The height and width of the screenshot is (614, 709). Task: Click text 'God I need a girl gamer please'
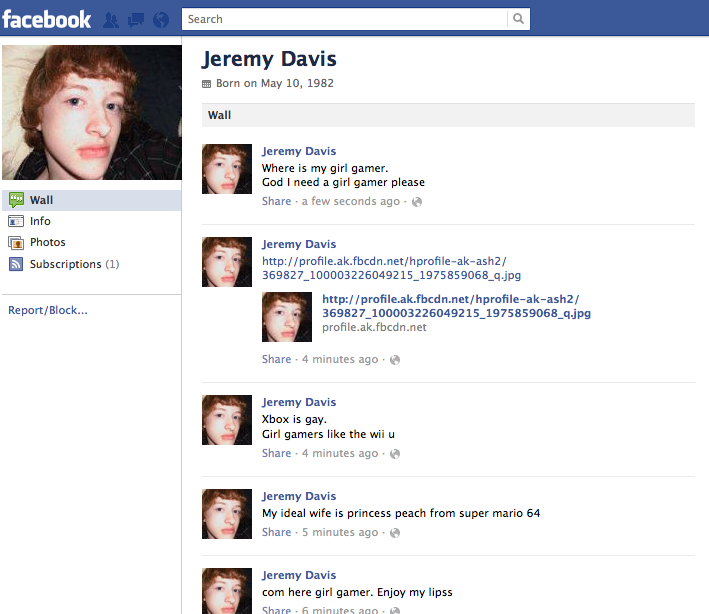pos(343,182)
